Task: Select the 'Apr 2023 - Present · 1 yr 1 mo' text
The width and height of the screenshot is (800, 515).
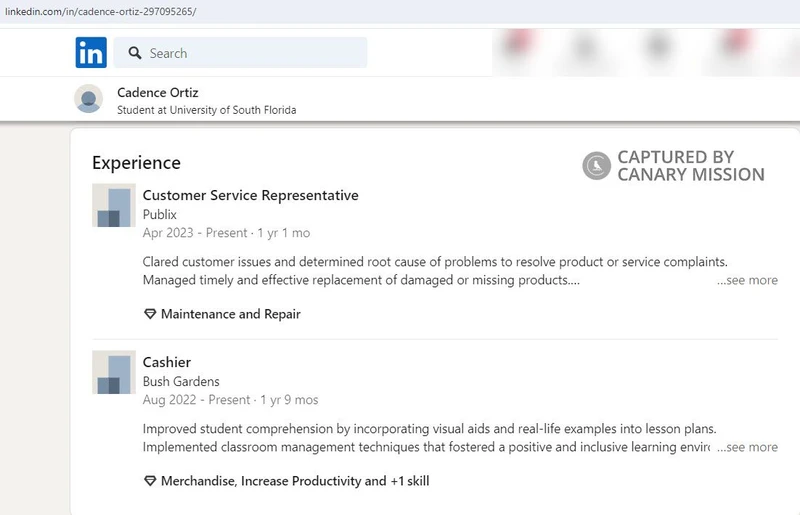Action: (227, 233)
